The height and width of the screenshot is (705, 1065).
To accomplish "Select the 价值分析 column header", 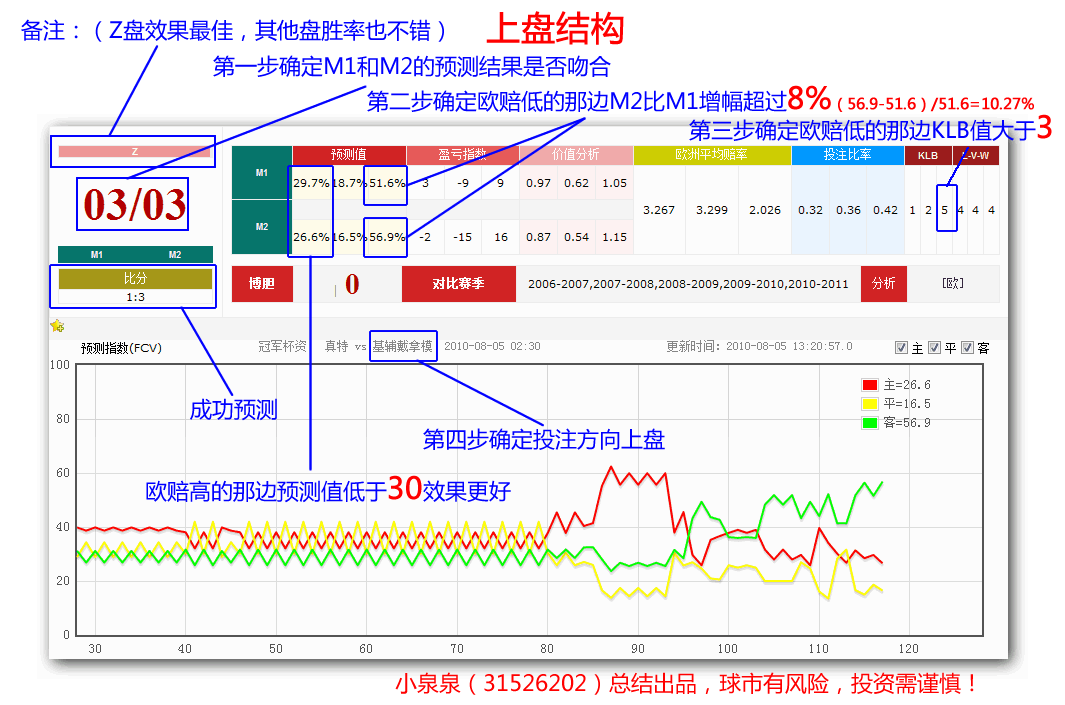I will [576, 155].
